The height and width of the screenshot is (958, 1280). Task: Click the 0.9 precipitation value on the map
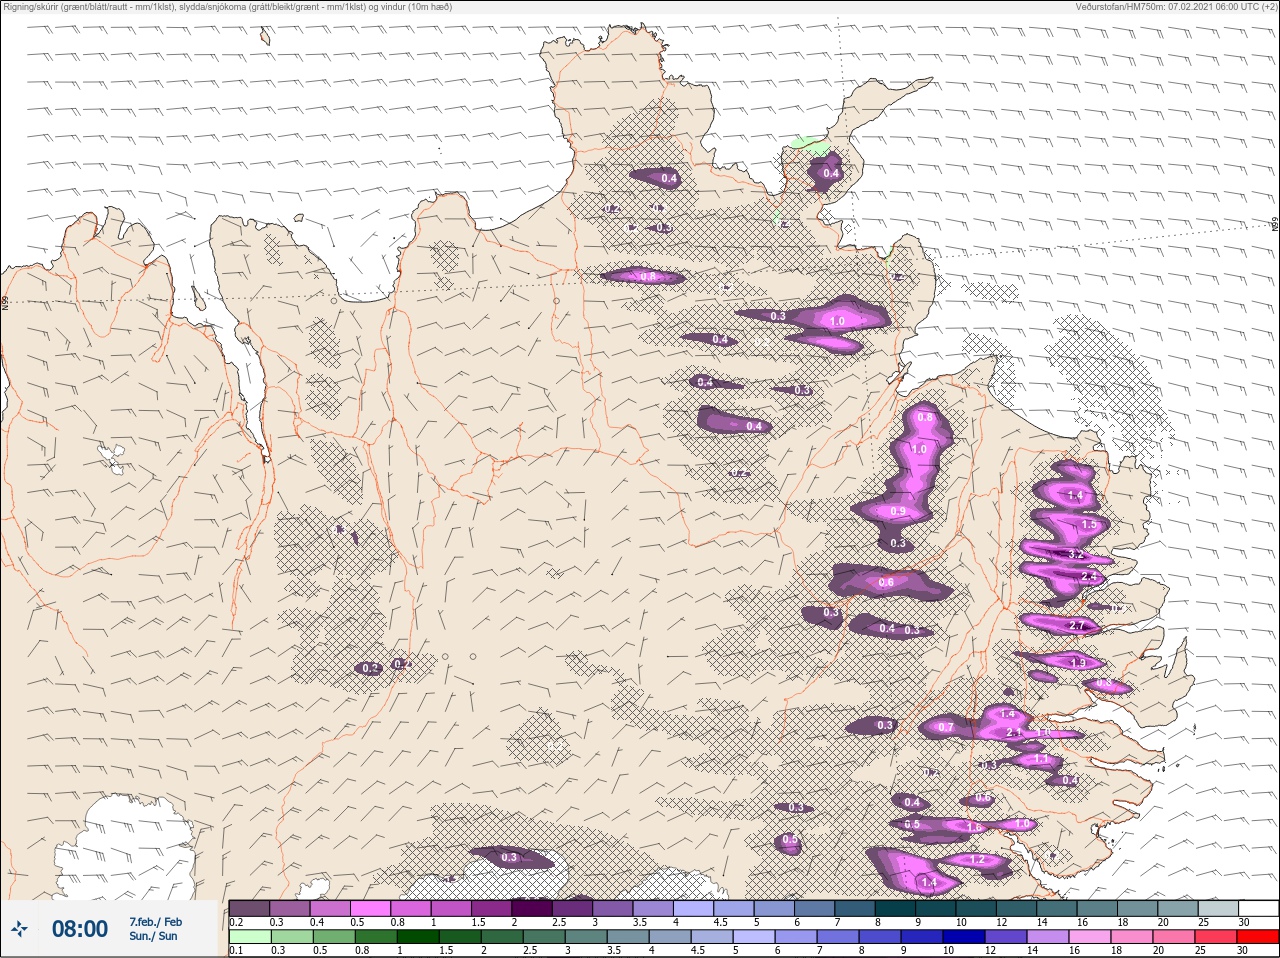point(898,511)
